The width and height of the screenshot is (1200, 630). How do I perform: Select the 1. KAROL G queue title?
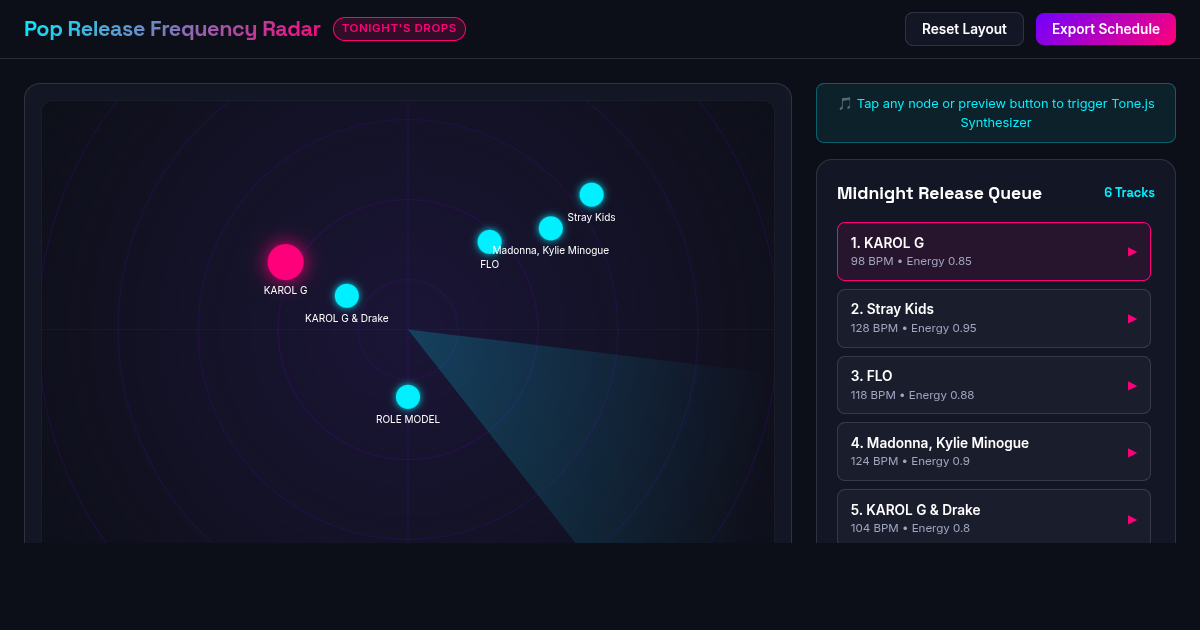pos(887,243)
